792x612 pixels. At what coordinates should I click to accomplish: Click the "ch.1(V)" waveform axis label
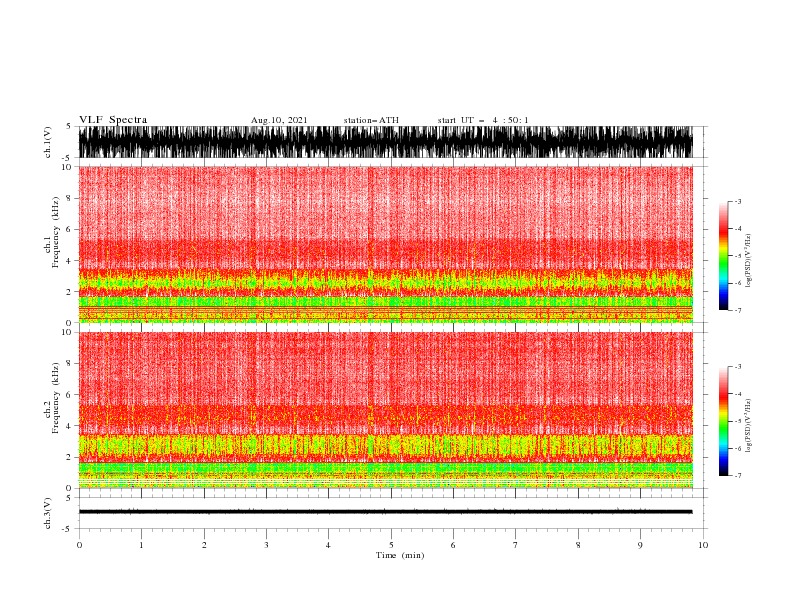click(x=48, y=142)
